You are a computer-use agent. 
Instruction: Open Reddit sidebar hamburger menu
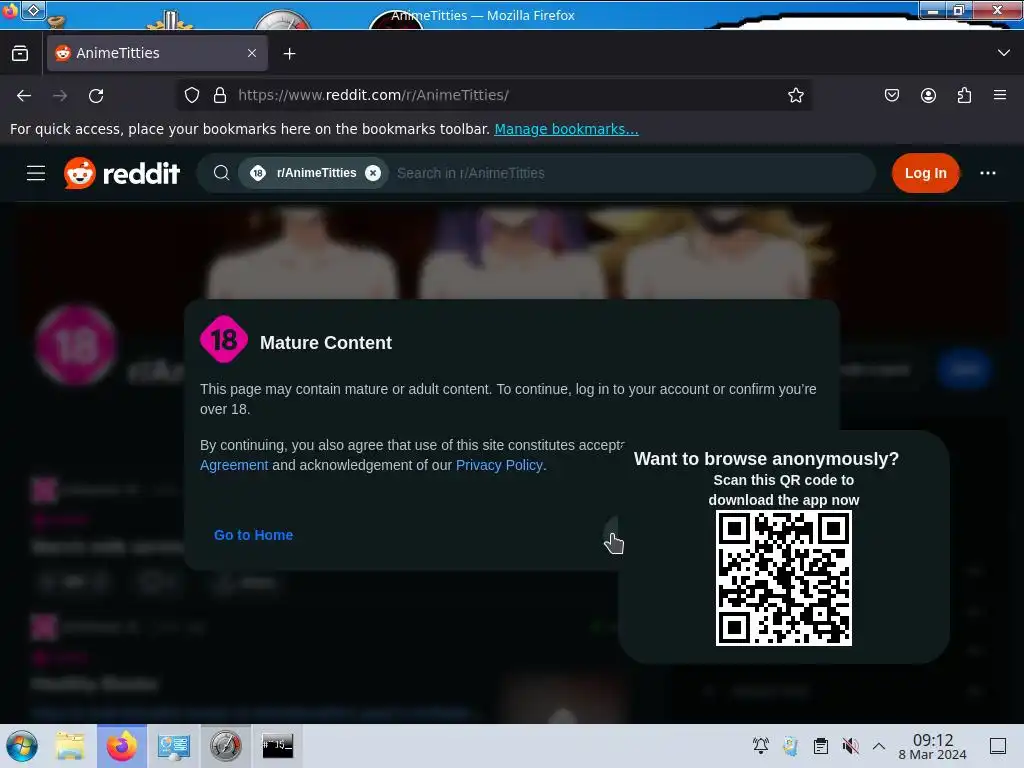pyautogui.click(x=36, y=173)
